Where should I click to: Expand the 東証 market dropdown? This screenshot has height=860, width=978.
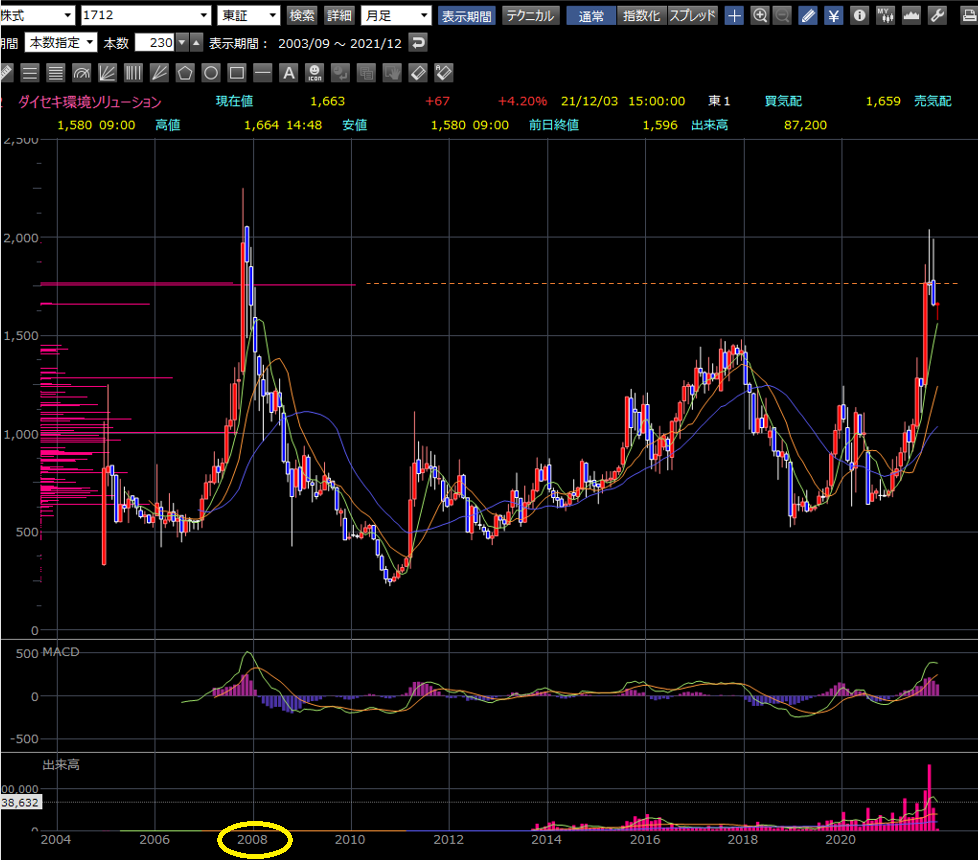coord(249,16)
